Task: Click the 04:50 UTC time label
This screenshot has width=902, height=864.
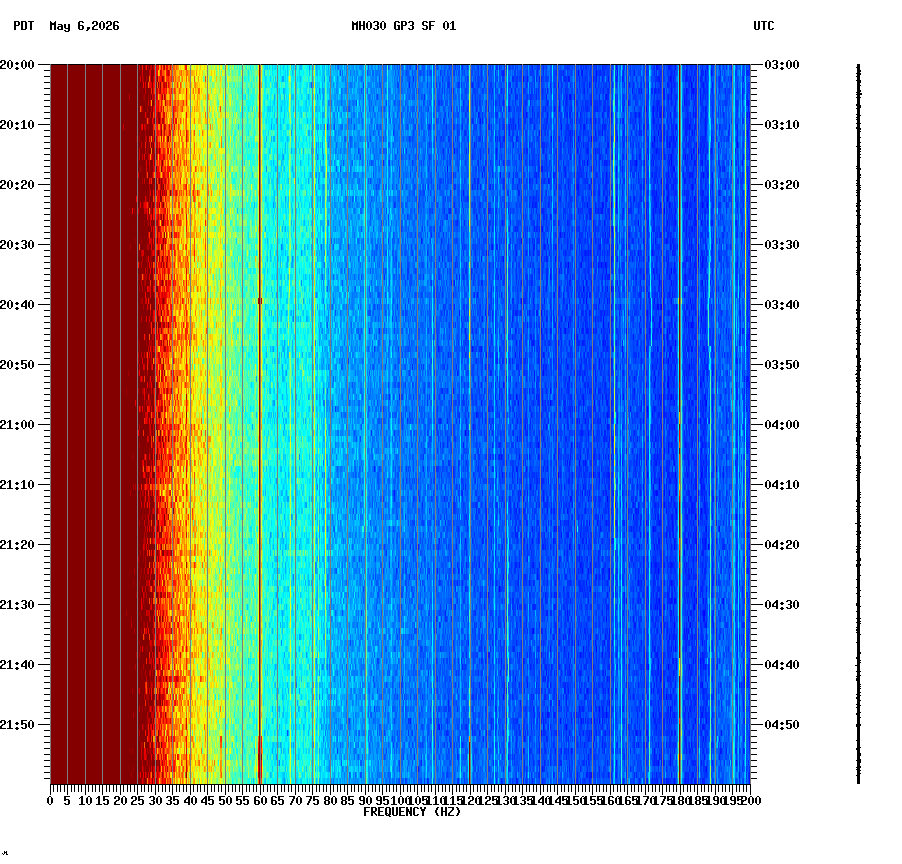Action: click(782, 725)
